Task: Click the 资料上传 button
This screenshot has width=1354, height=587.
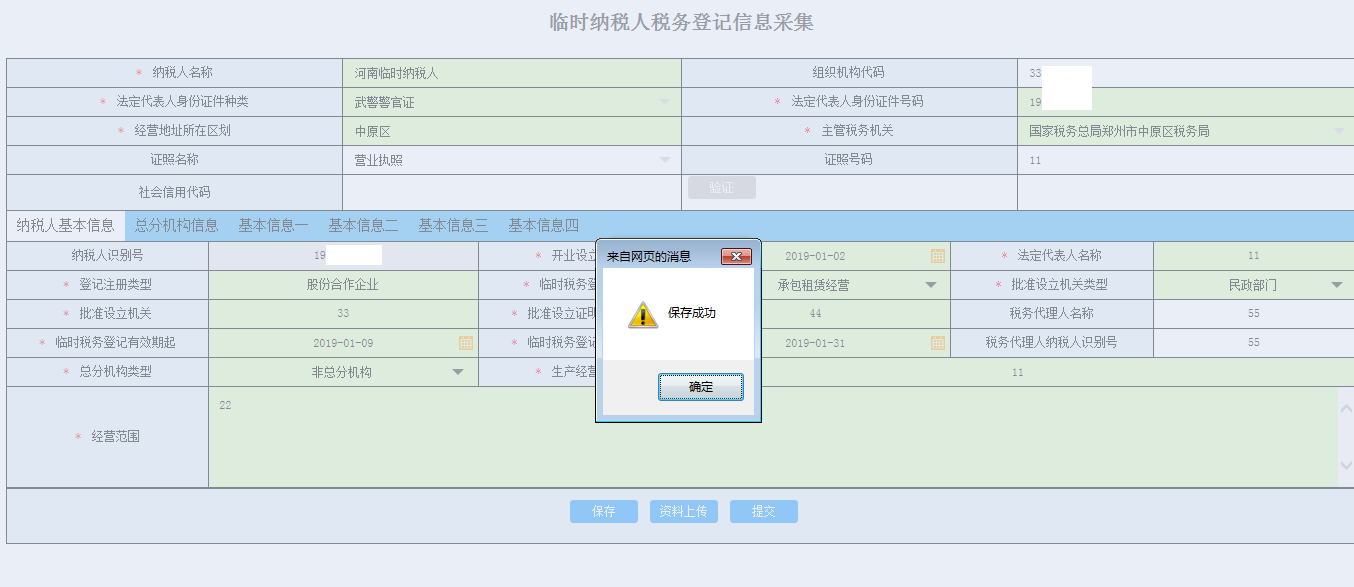Action: [x=684, y=511]
